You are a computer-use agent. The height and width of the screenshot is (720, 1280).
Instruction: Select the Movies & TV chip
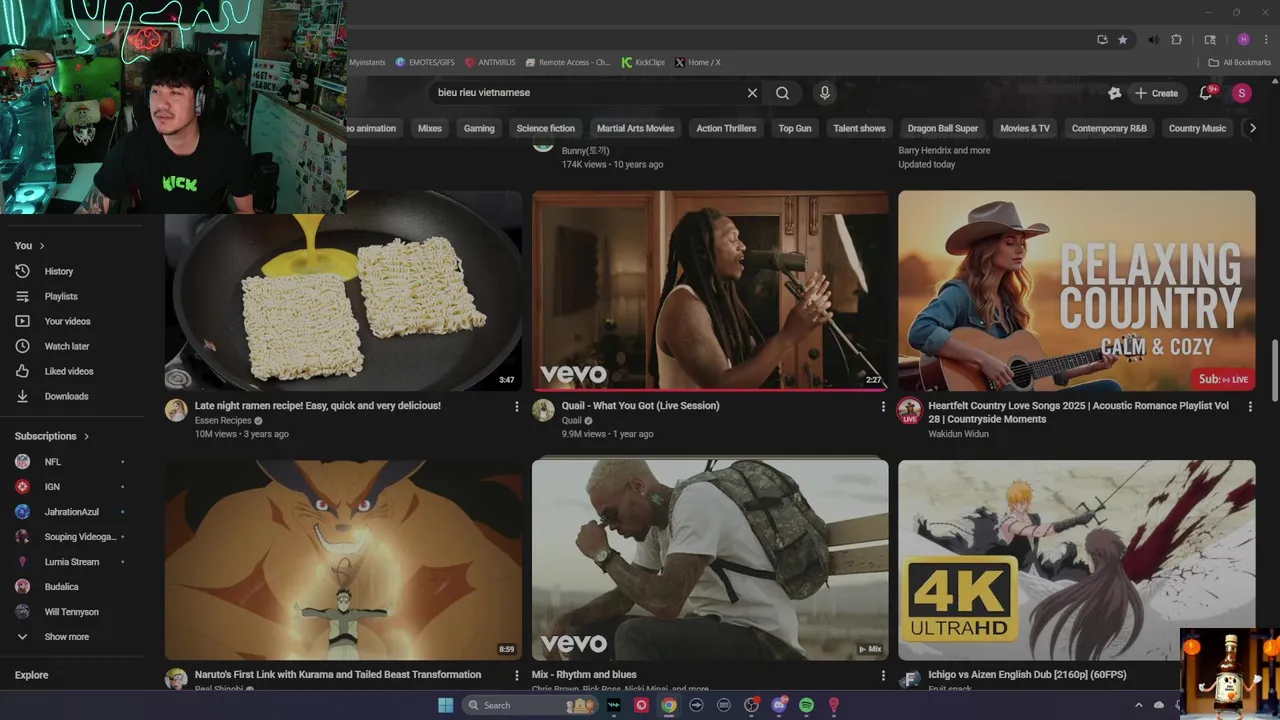click(1025, 128)
